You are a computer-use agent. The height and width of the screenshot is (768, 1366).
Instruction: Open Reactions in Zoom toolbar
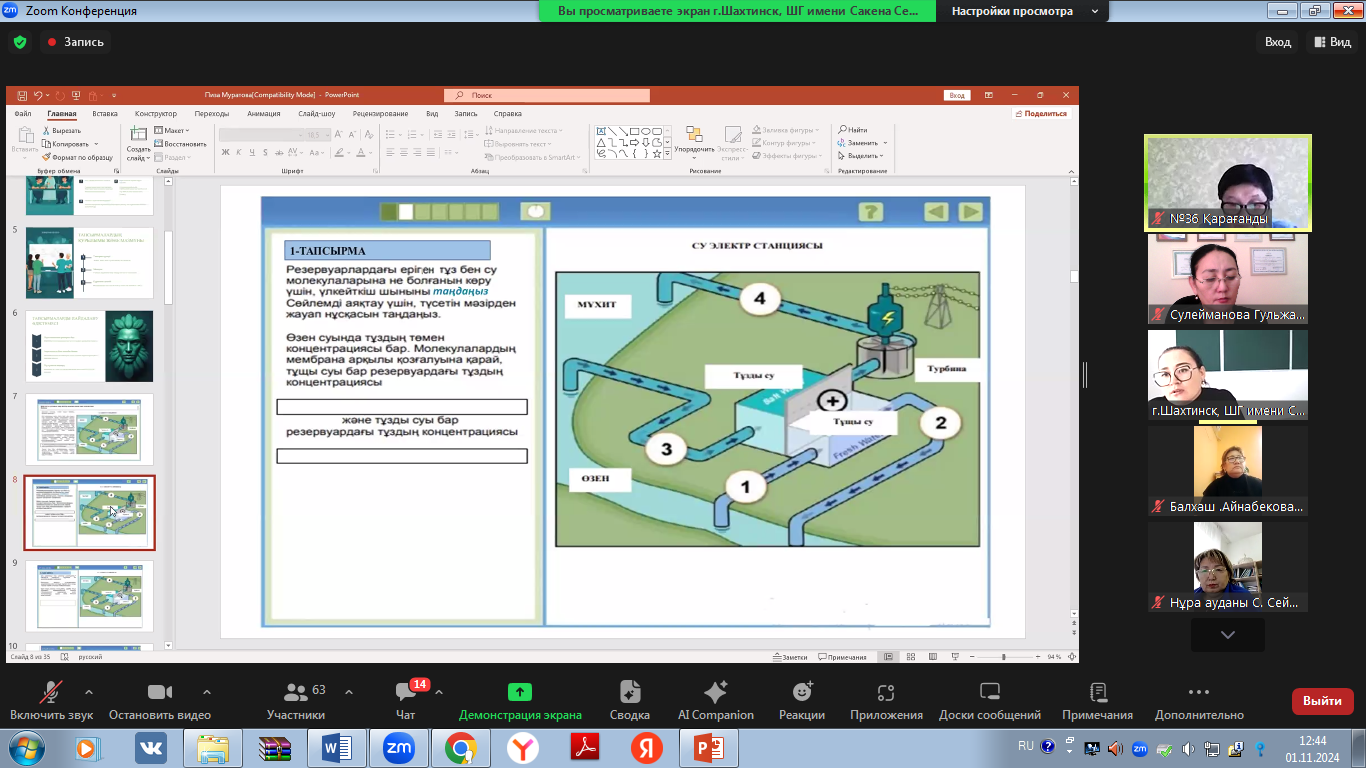[802, 700]
